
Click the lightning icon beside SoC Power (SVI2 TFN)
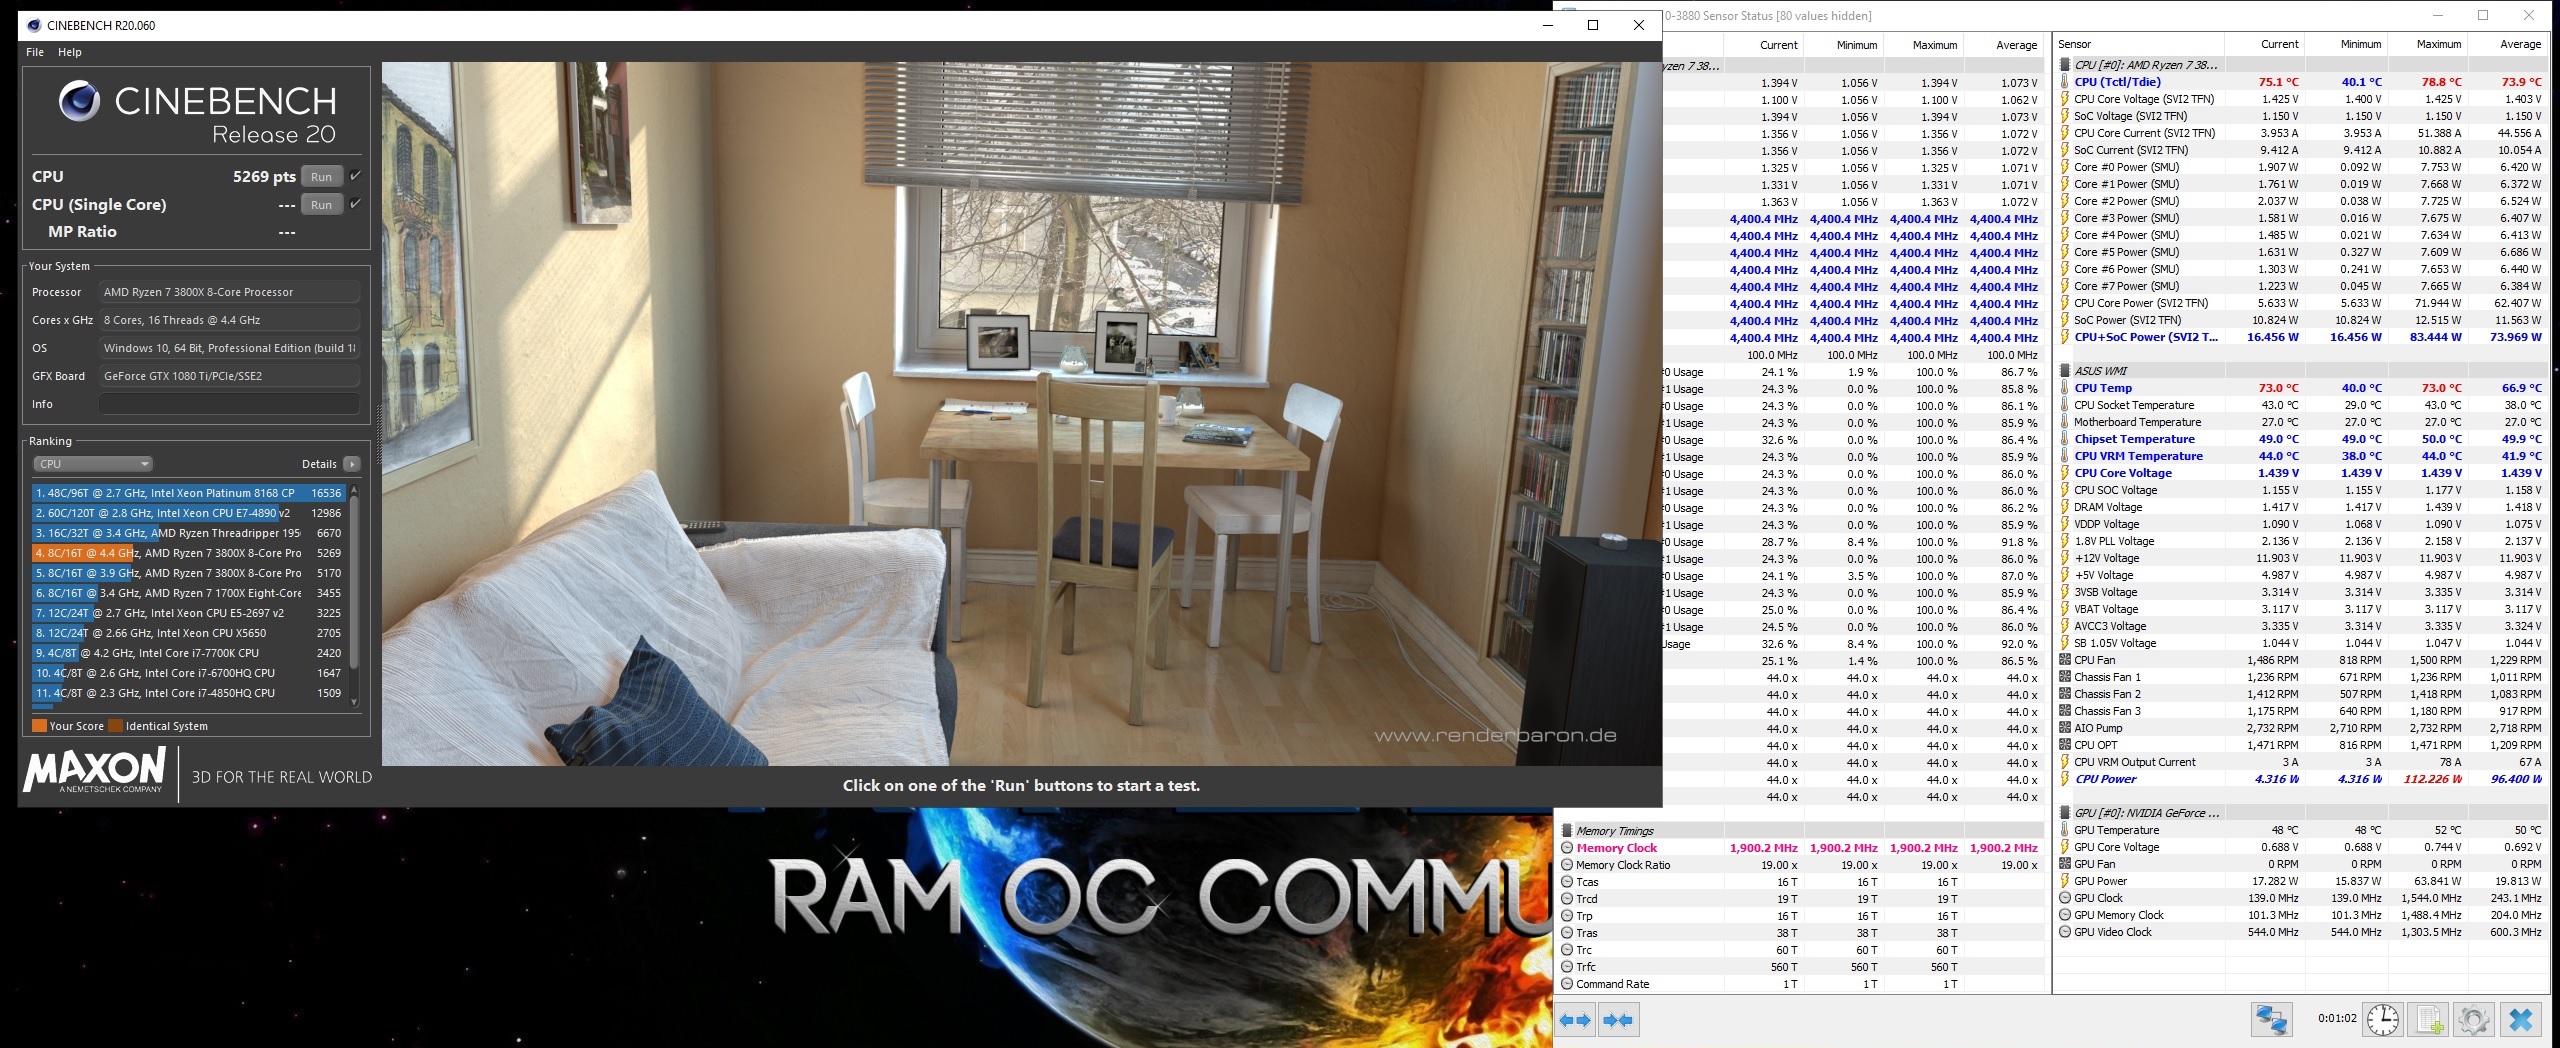coord(2064,320)
